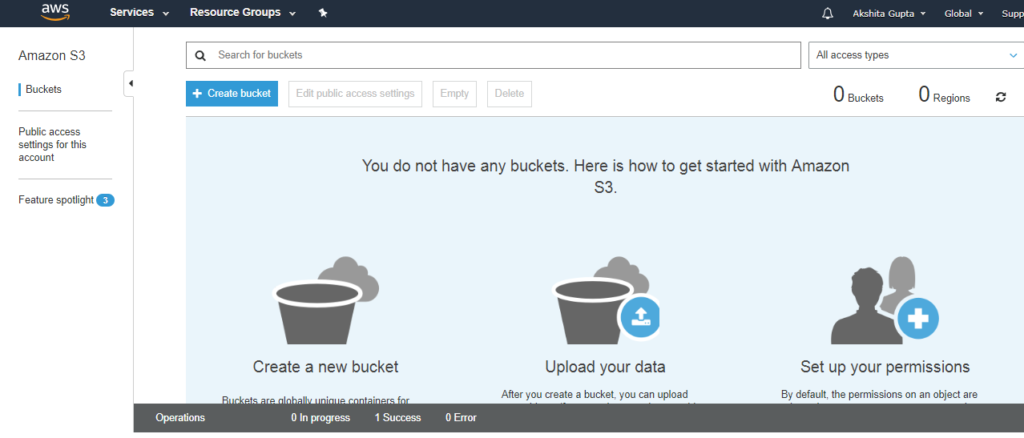
Task: Expand the All access types filter
Action: click(916, 55)
